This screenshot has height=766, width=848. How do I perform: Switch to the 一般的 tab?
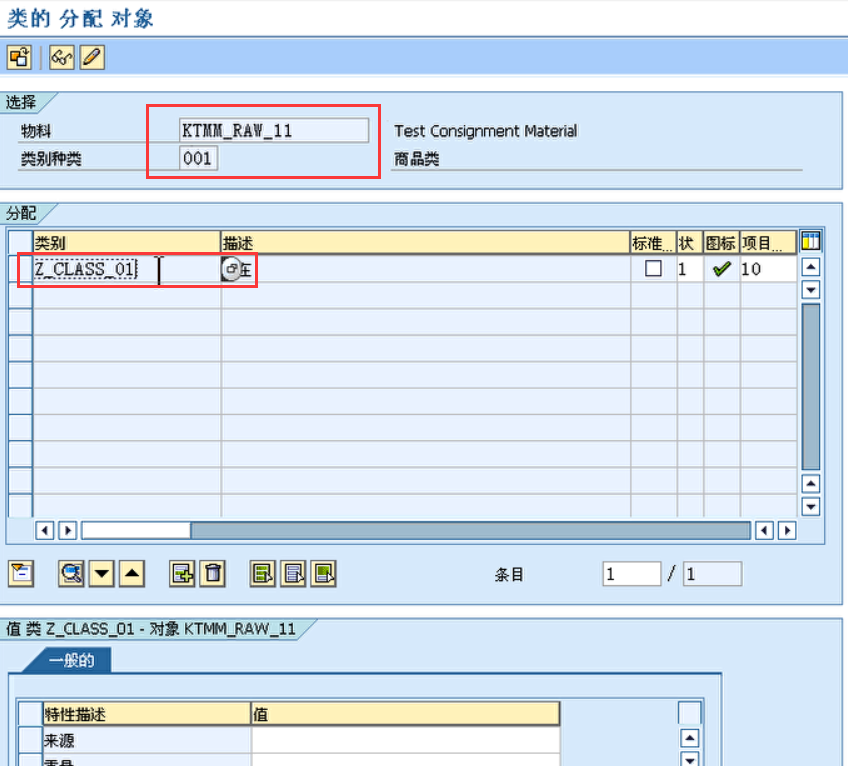click(71, 659)
